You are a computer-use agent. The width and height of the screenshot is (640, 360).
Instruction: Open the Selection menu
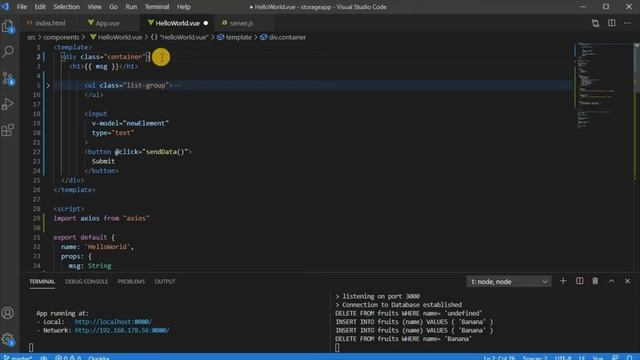point(67,7)
